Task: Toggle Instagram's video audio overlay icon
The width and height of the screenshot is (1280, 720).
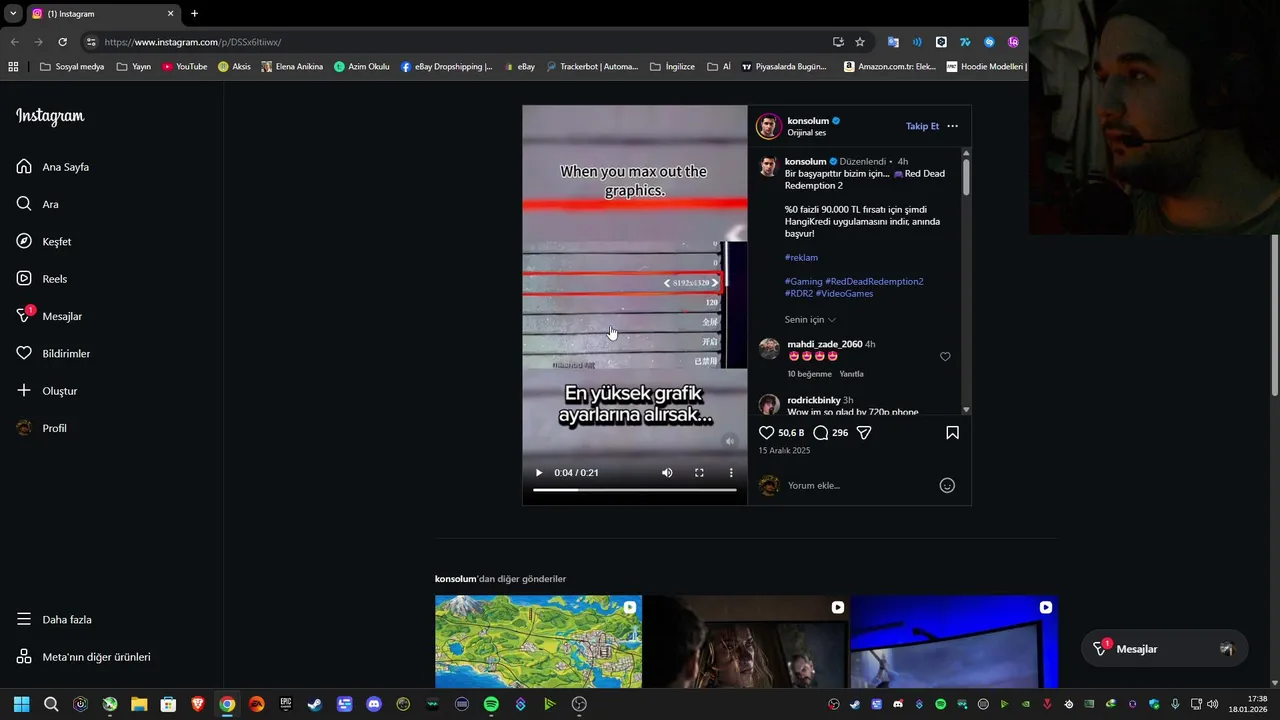Action: (x=730, y=441)
